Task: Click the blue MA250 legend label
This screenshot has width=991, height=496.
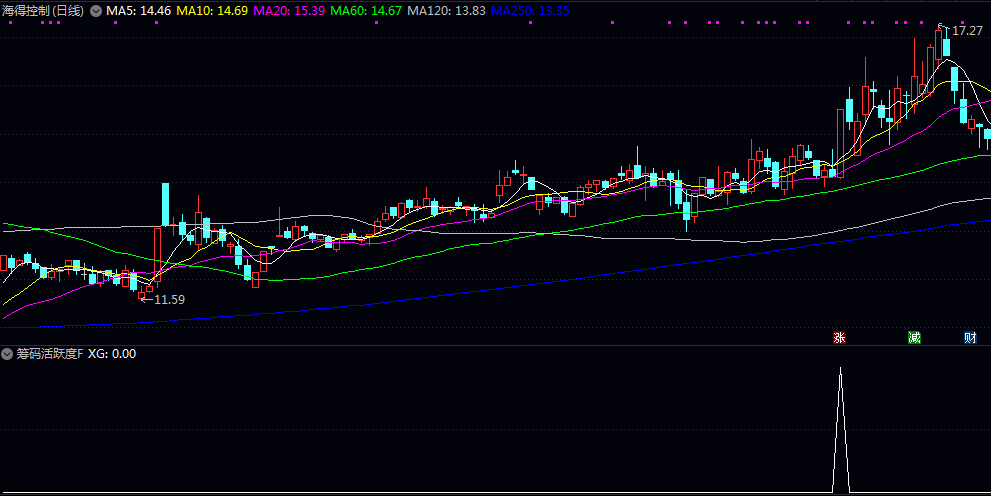Action: (x=530, y=10)
